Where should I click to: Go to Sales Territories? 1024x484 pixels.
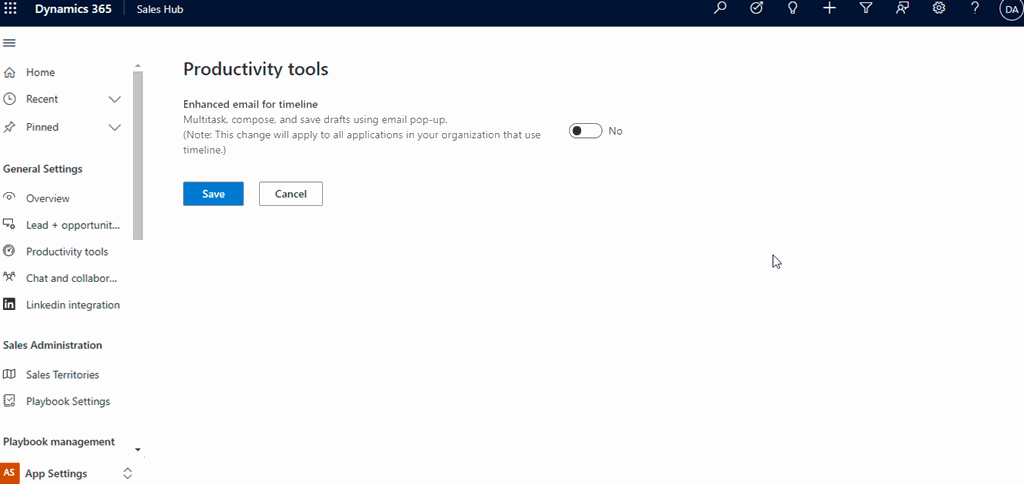point(62,375)
